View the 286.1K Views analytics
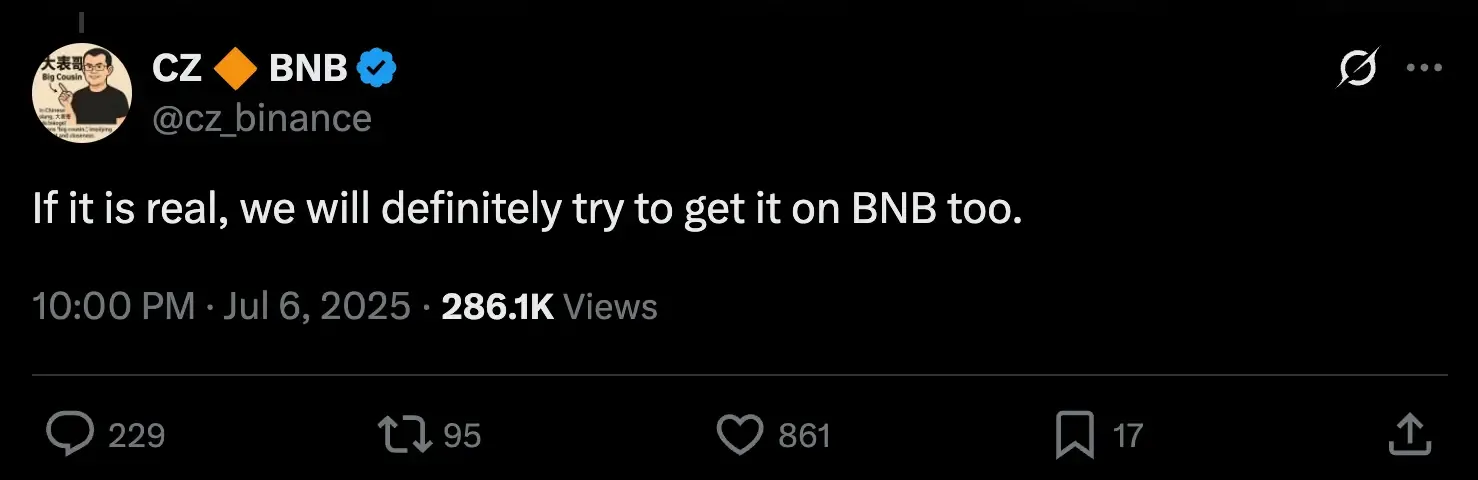 549,306
